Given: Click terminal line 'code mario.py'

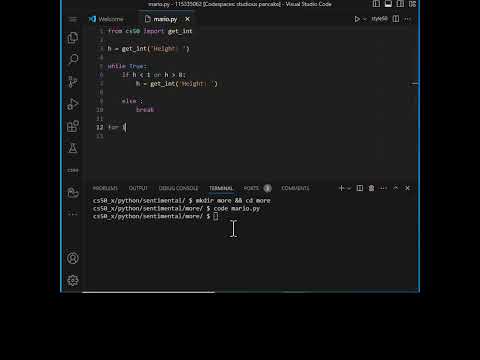Looking at the screenshot, I should [x=237, y=208].
